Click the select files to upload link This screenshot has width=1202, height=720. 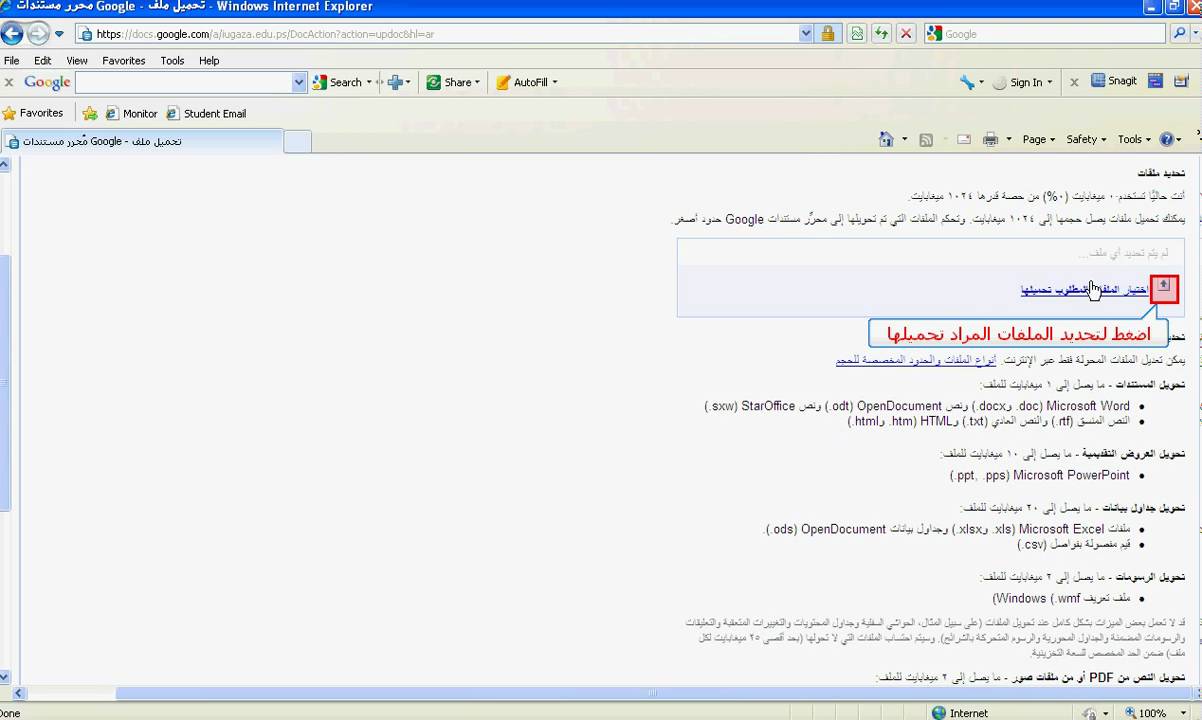pyautogui.click(x=1084, y=290)
